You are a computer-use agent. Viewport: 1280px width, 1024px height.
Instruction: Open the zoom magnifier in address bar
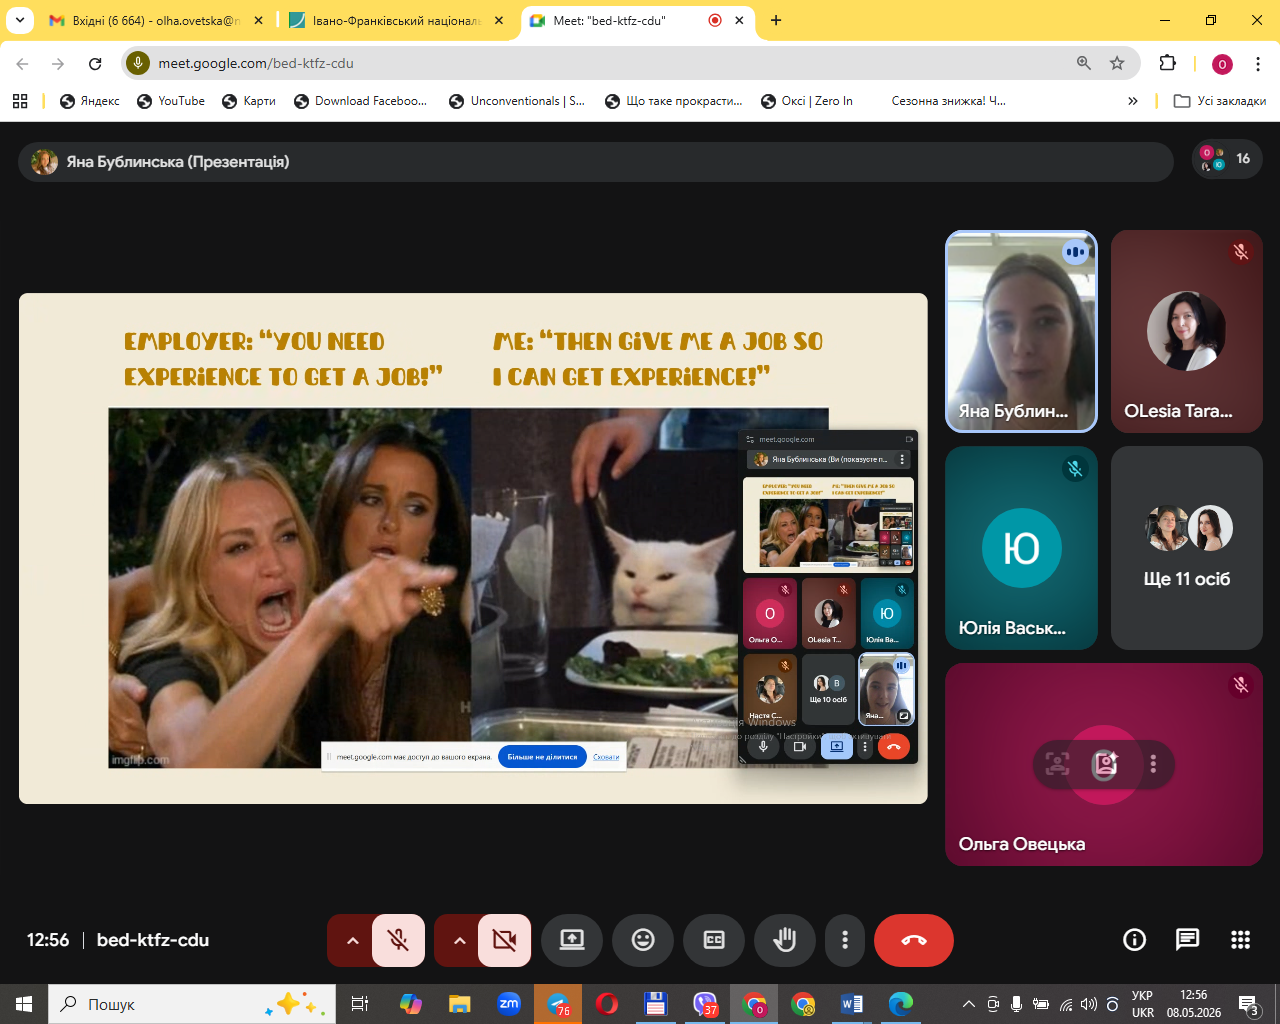1083,63
